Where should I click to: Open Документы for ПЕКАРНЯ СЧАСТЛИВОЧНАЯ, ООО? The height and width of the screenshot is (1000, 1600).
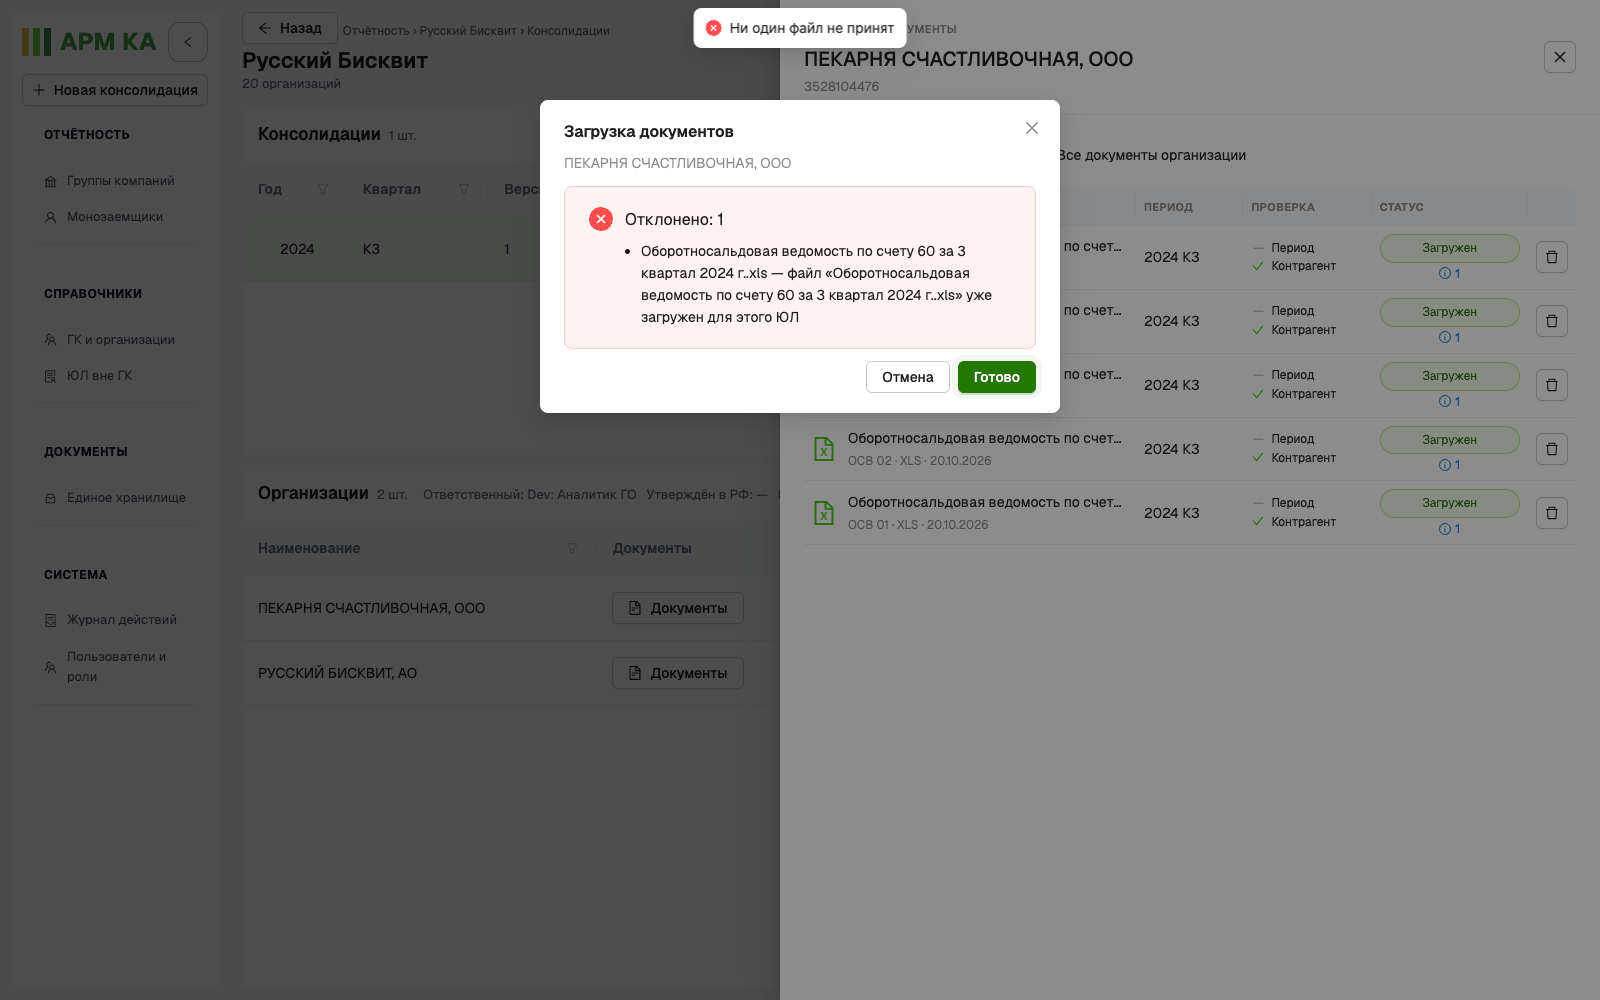pos(678,608)
